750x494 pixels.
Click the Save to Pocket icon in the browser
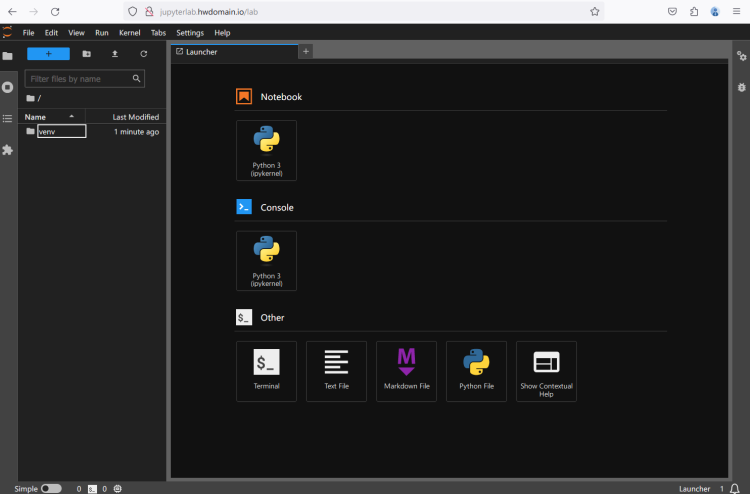click(673, 11)
